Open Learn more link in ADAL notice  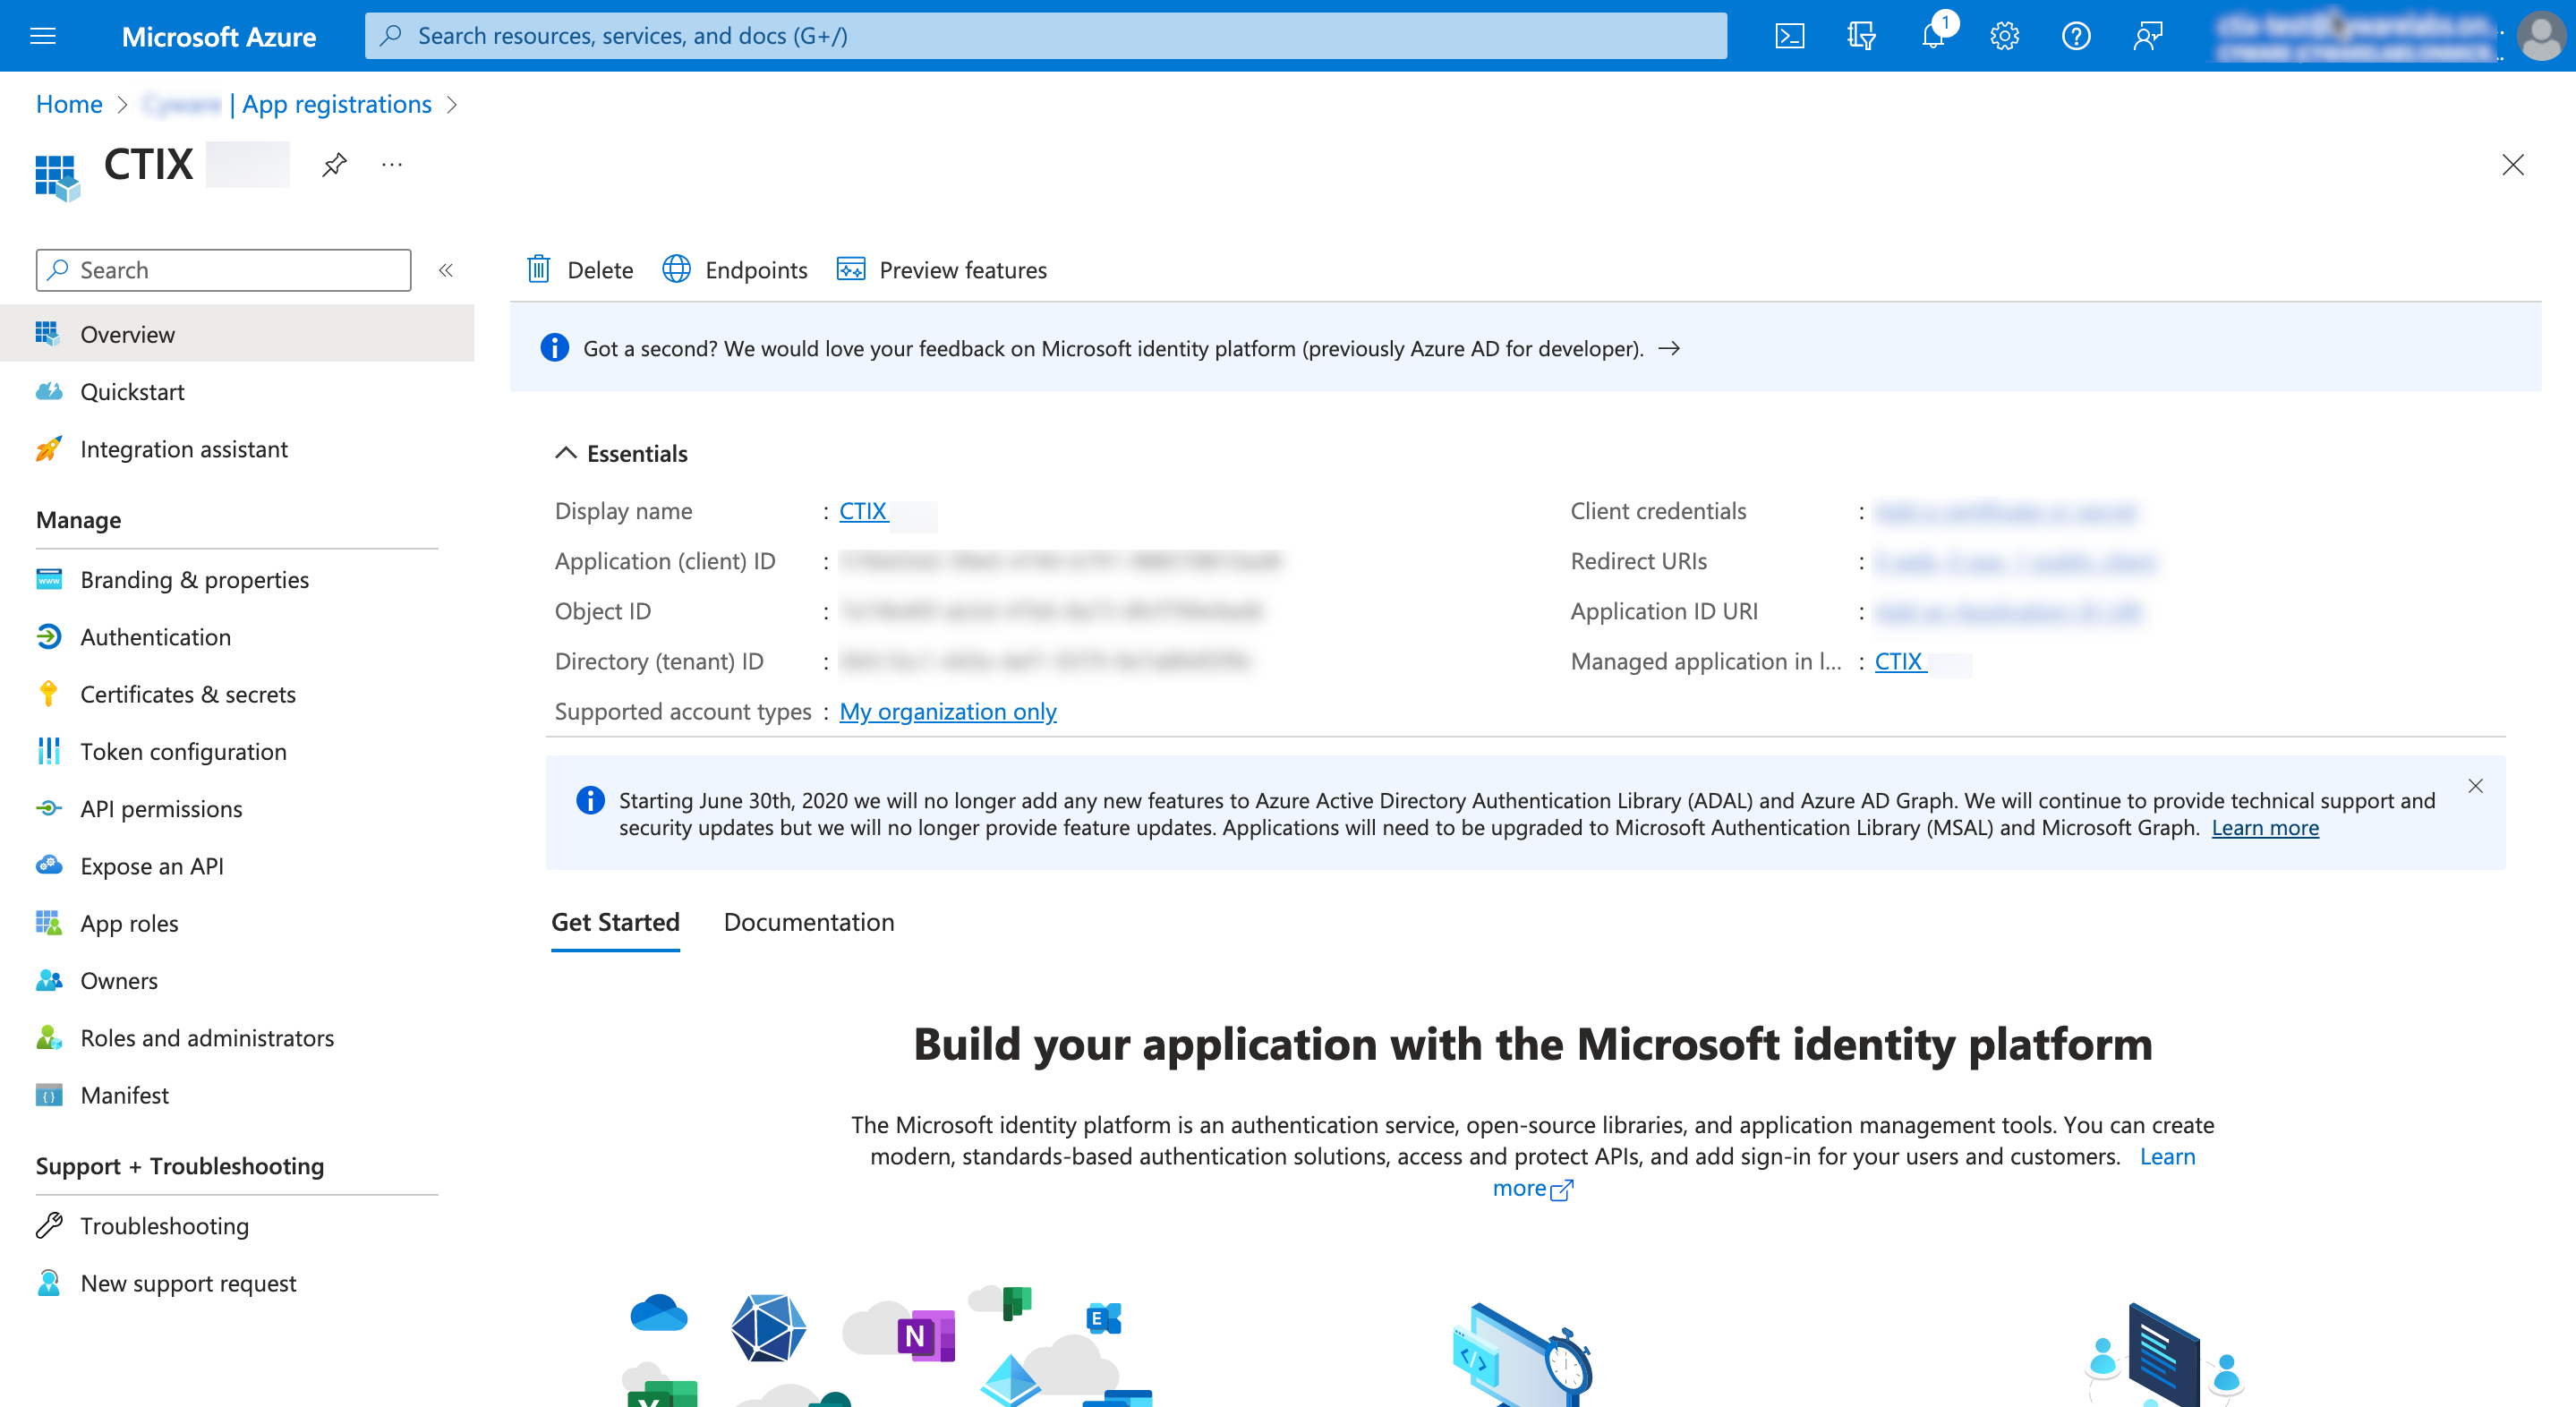click(x=2264, y=828)
